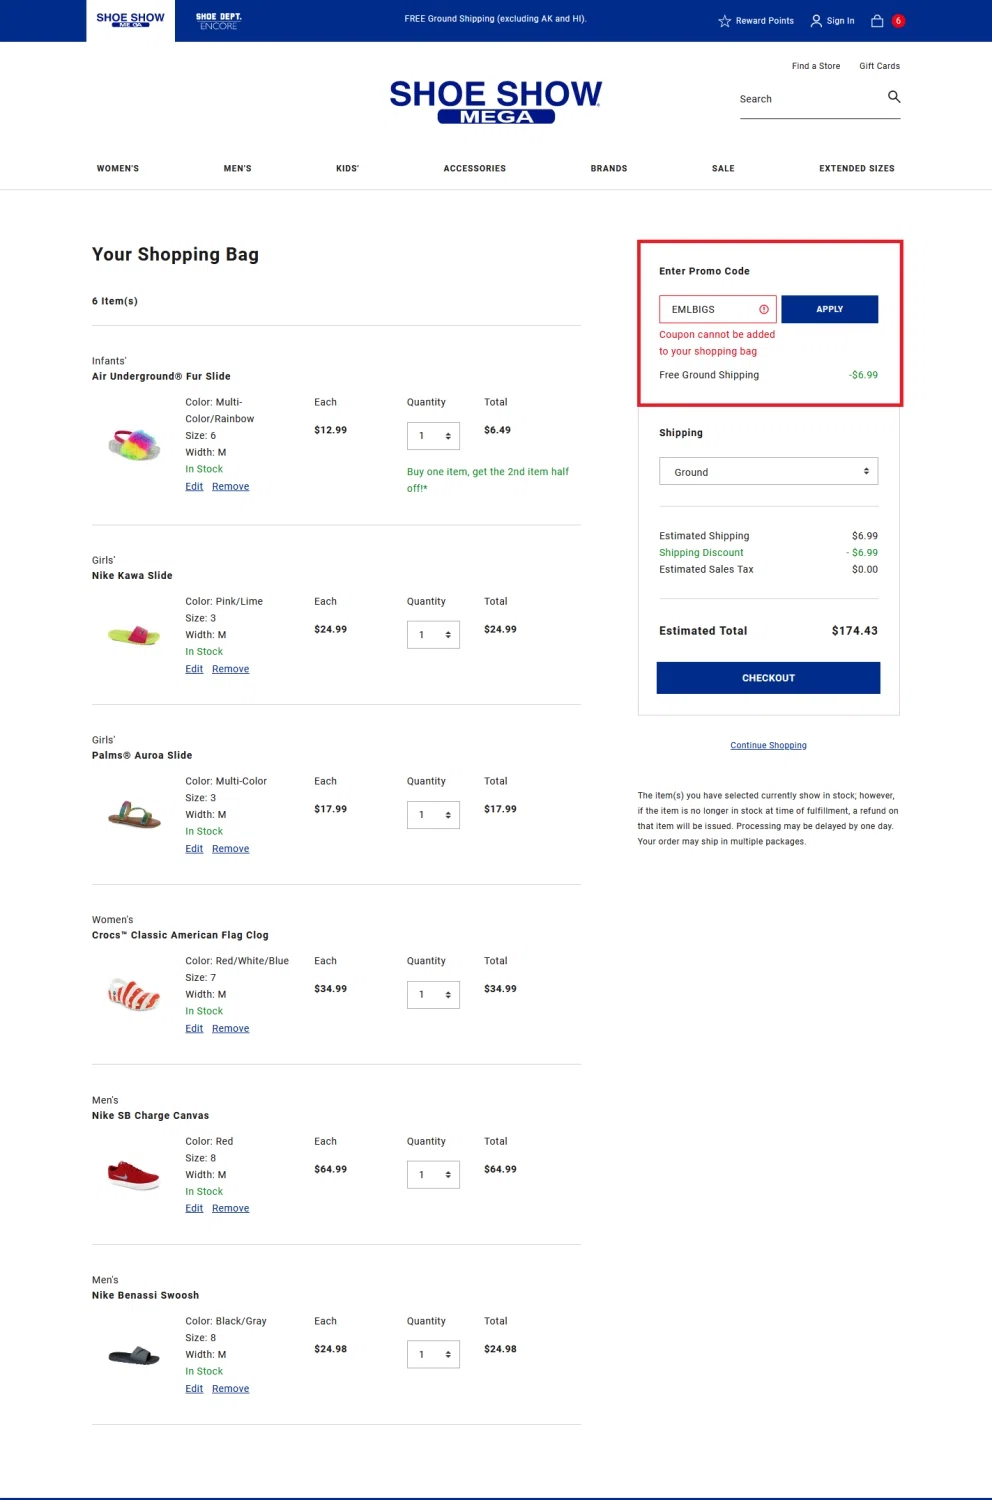The height and width of the screenshot is (1500, 992).
Task: Open quantity dropdown for Nike SB Charge Canvas
Action: [x=433, y=1175]
